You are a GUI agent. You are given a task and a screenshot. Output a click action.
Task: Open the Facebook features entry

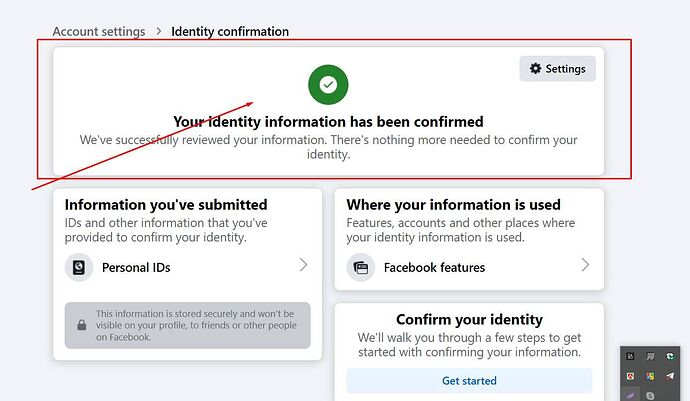(434, 267)
